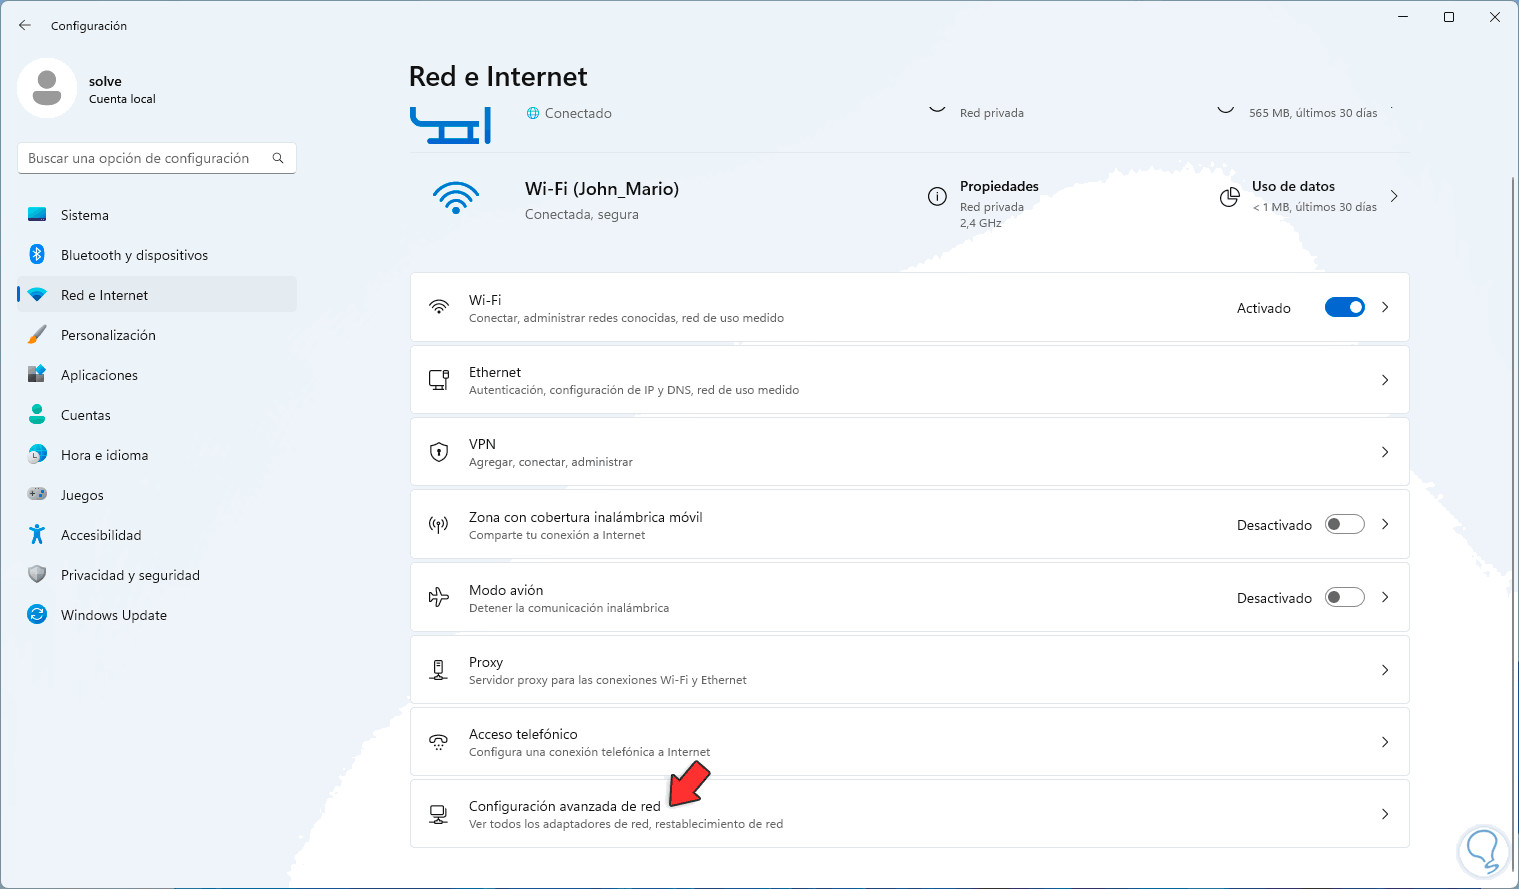The image size is (1519, 889).
Task: Click the back arrow in Configuración
Action: tap(25, 25)
